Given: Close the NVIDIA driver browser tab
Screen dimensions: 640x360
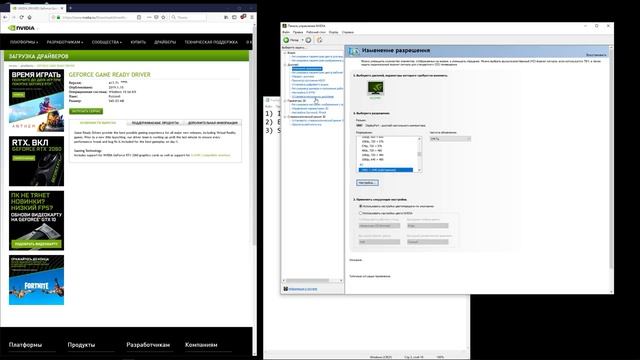Looking at the screenshot, I should (62, 8).
